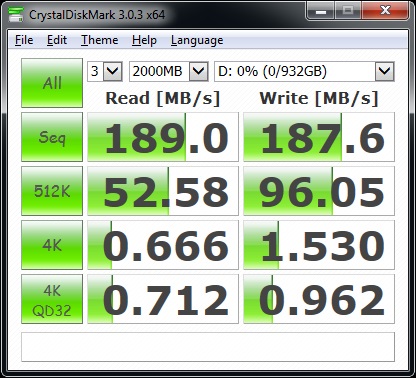
Task: Run the 4K random test
Action: [52, 245]
